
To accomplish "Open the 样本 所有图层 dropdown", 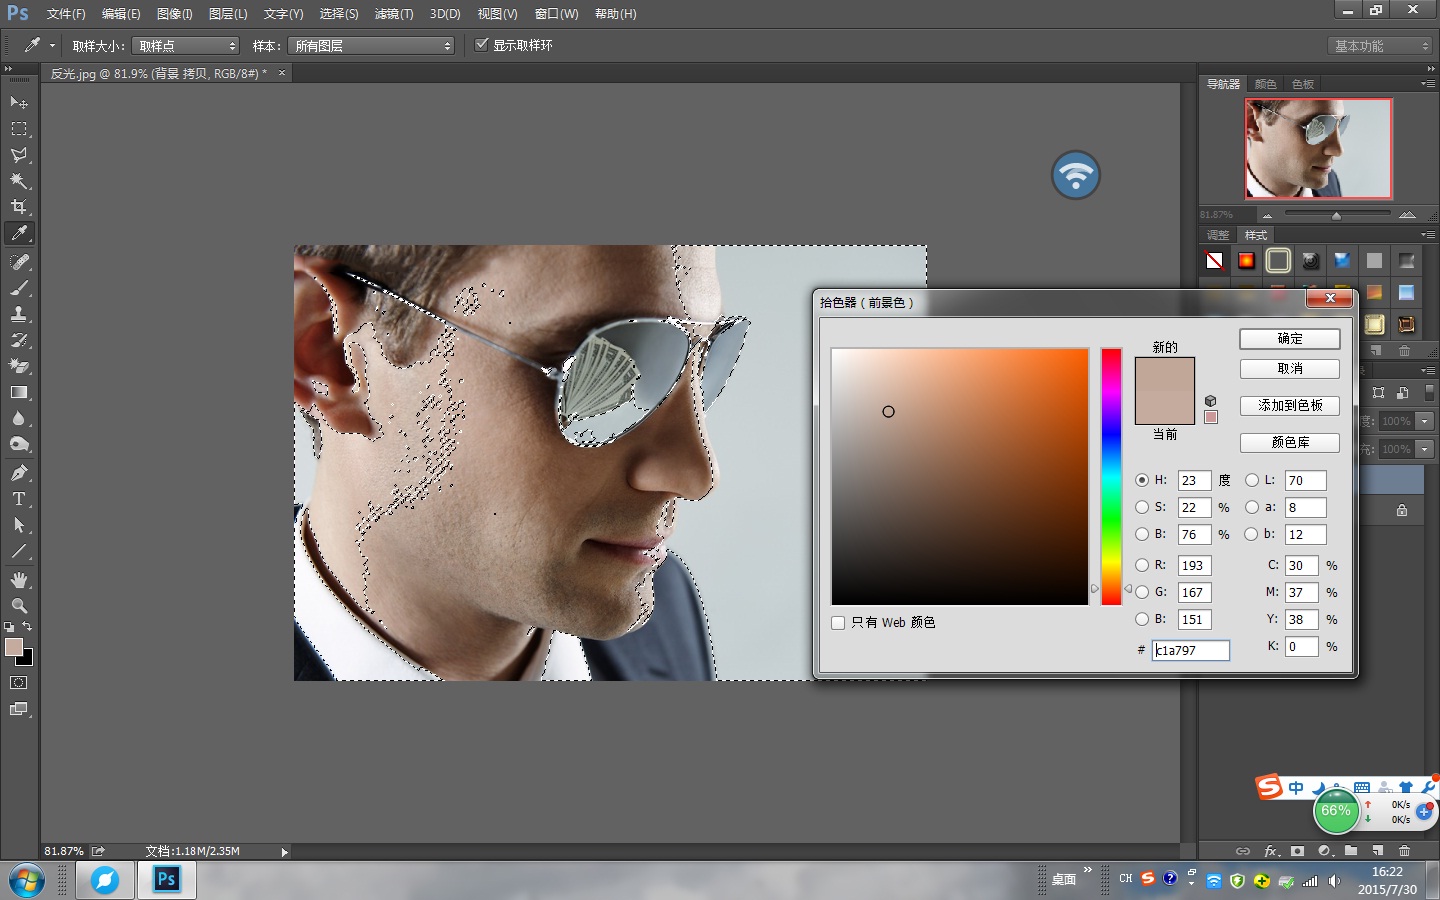I will (371, 46).
